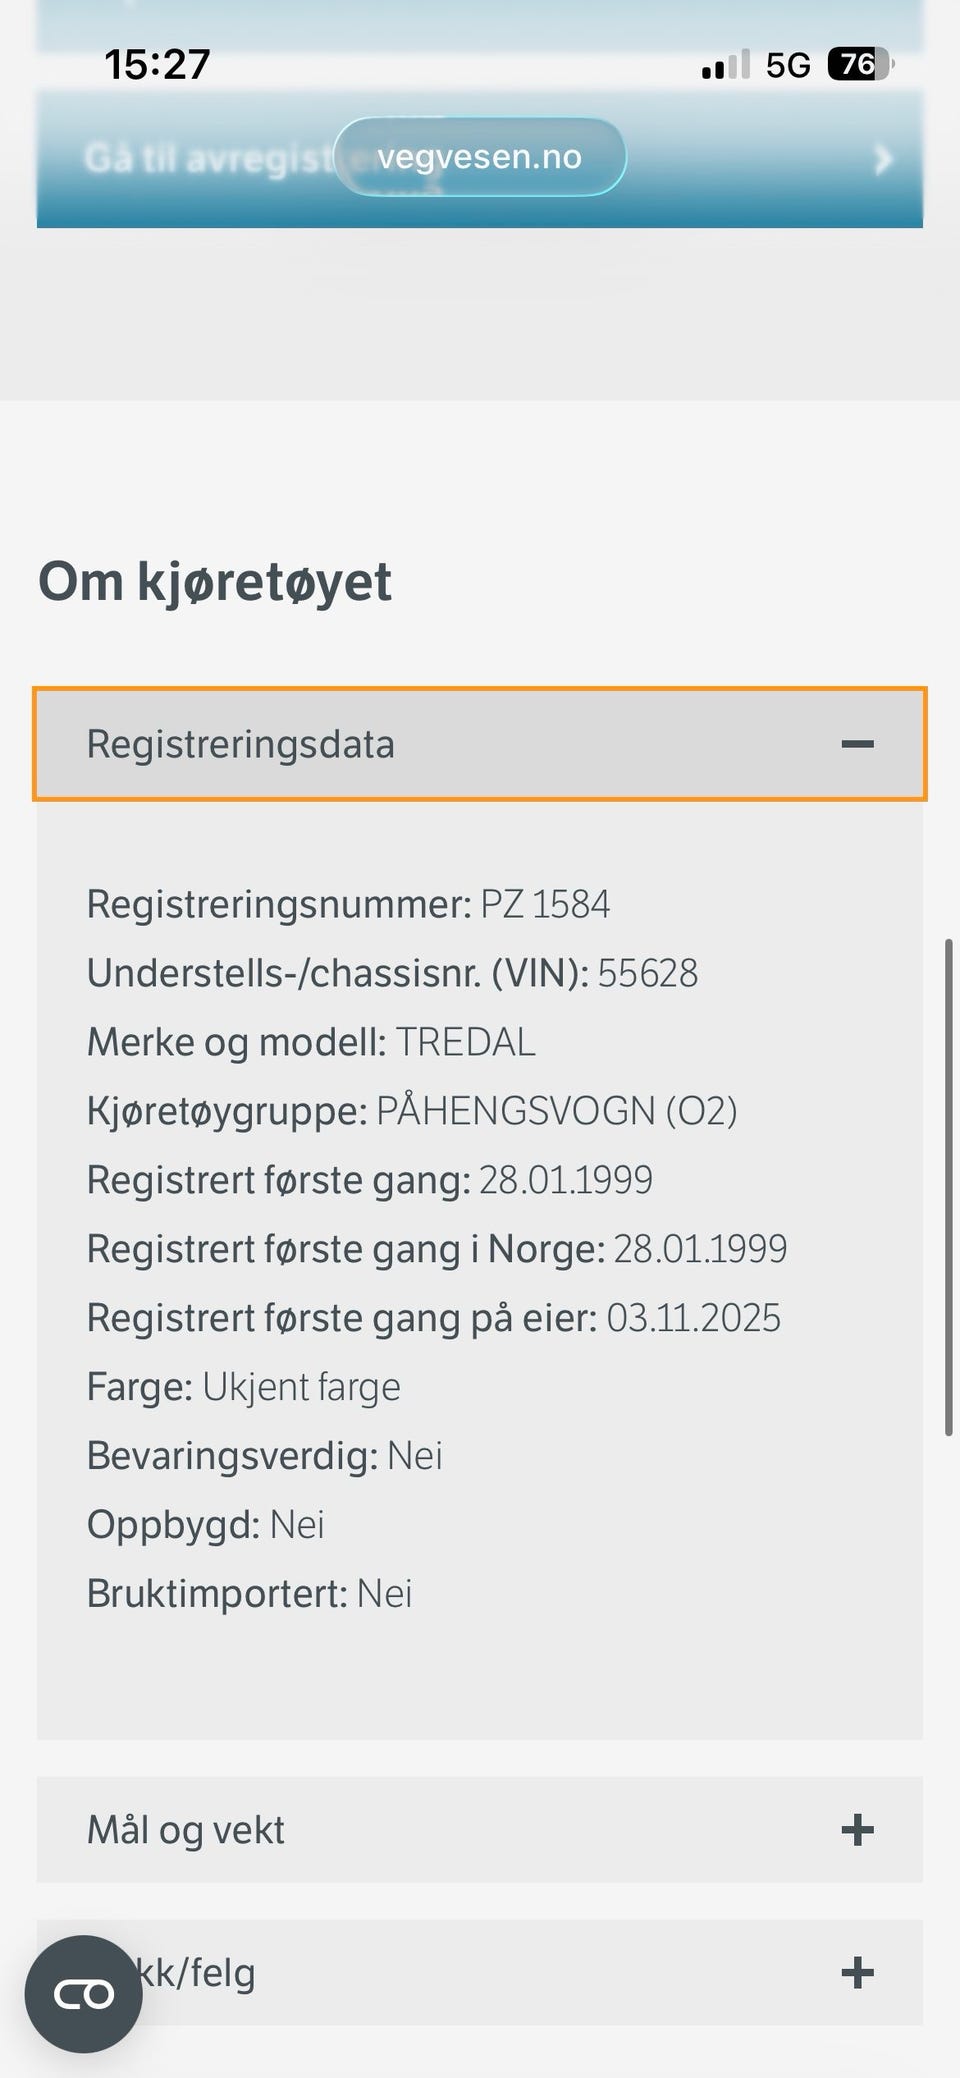Click the minus icon beside Registreringsdata
960x2078 pixels.
[857, 744]
